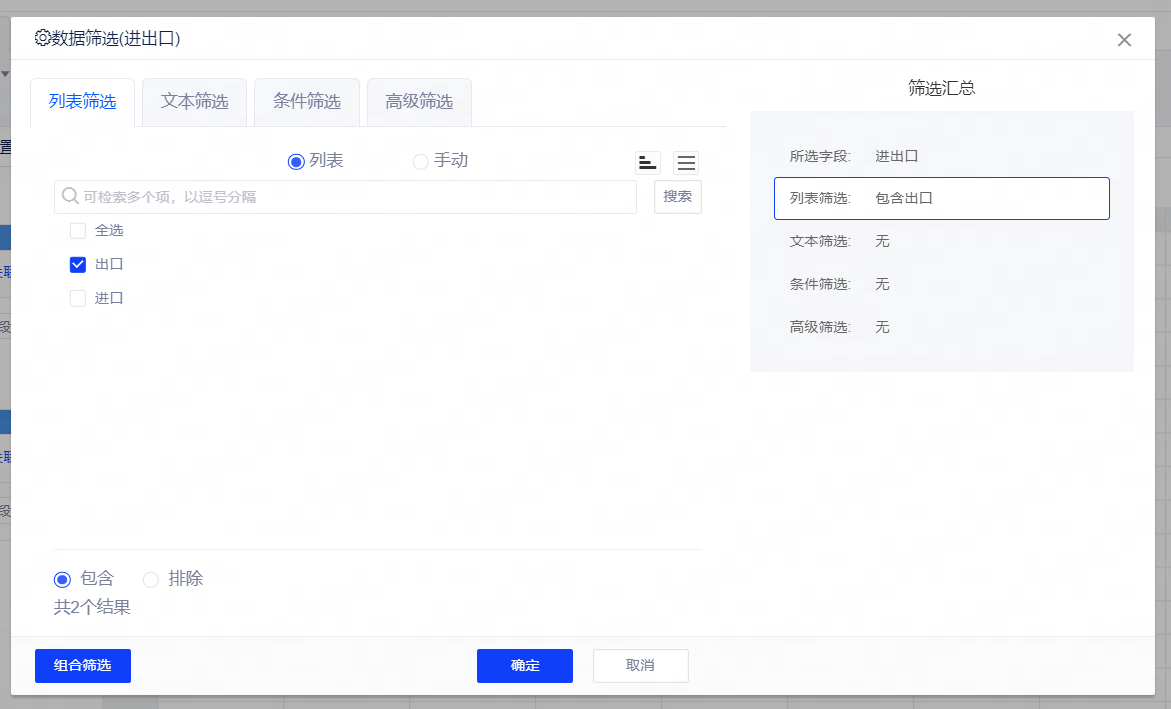Select the 列表筛选 包含出口 summary row
The width and height of the screenshot is (1171, 709).
pos(941,198)
